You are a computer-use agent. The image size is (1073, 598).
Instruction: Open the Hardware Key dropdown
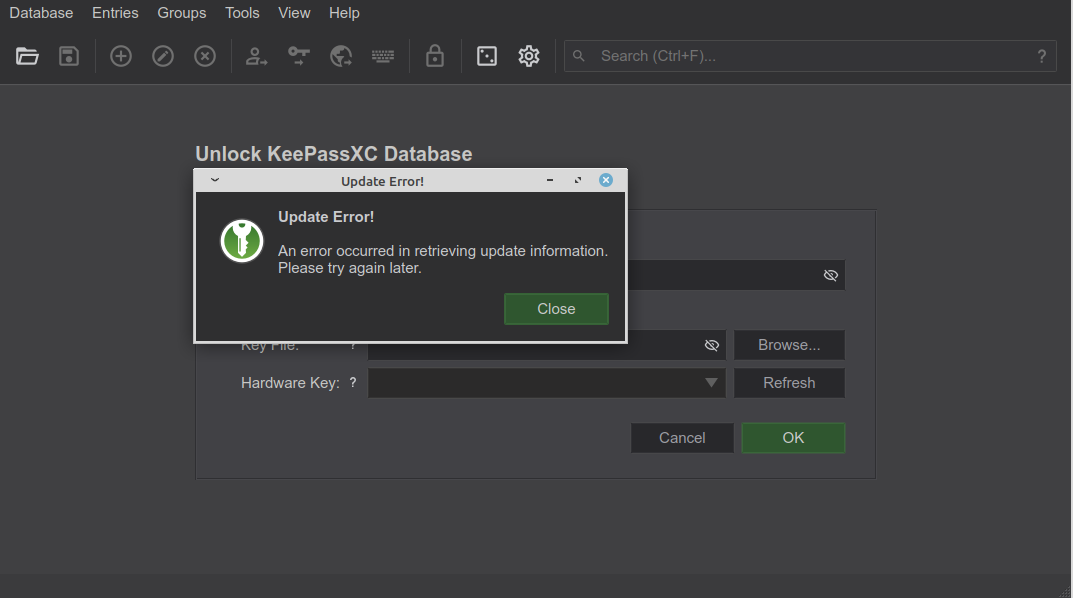pos(546,383)
